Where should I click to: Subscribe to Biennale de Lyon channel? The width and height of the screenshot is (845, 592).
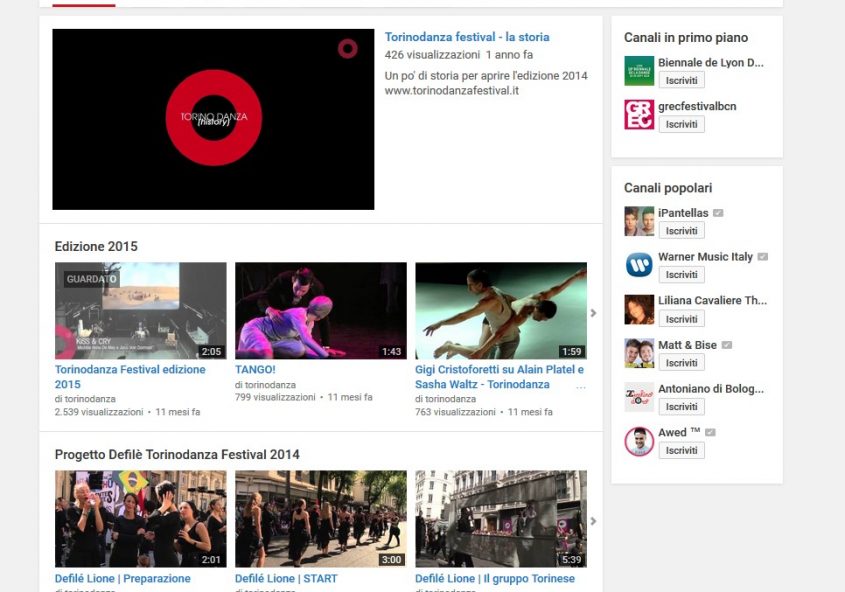[x=681, y=80]
